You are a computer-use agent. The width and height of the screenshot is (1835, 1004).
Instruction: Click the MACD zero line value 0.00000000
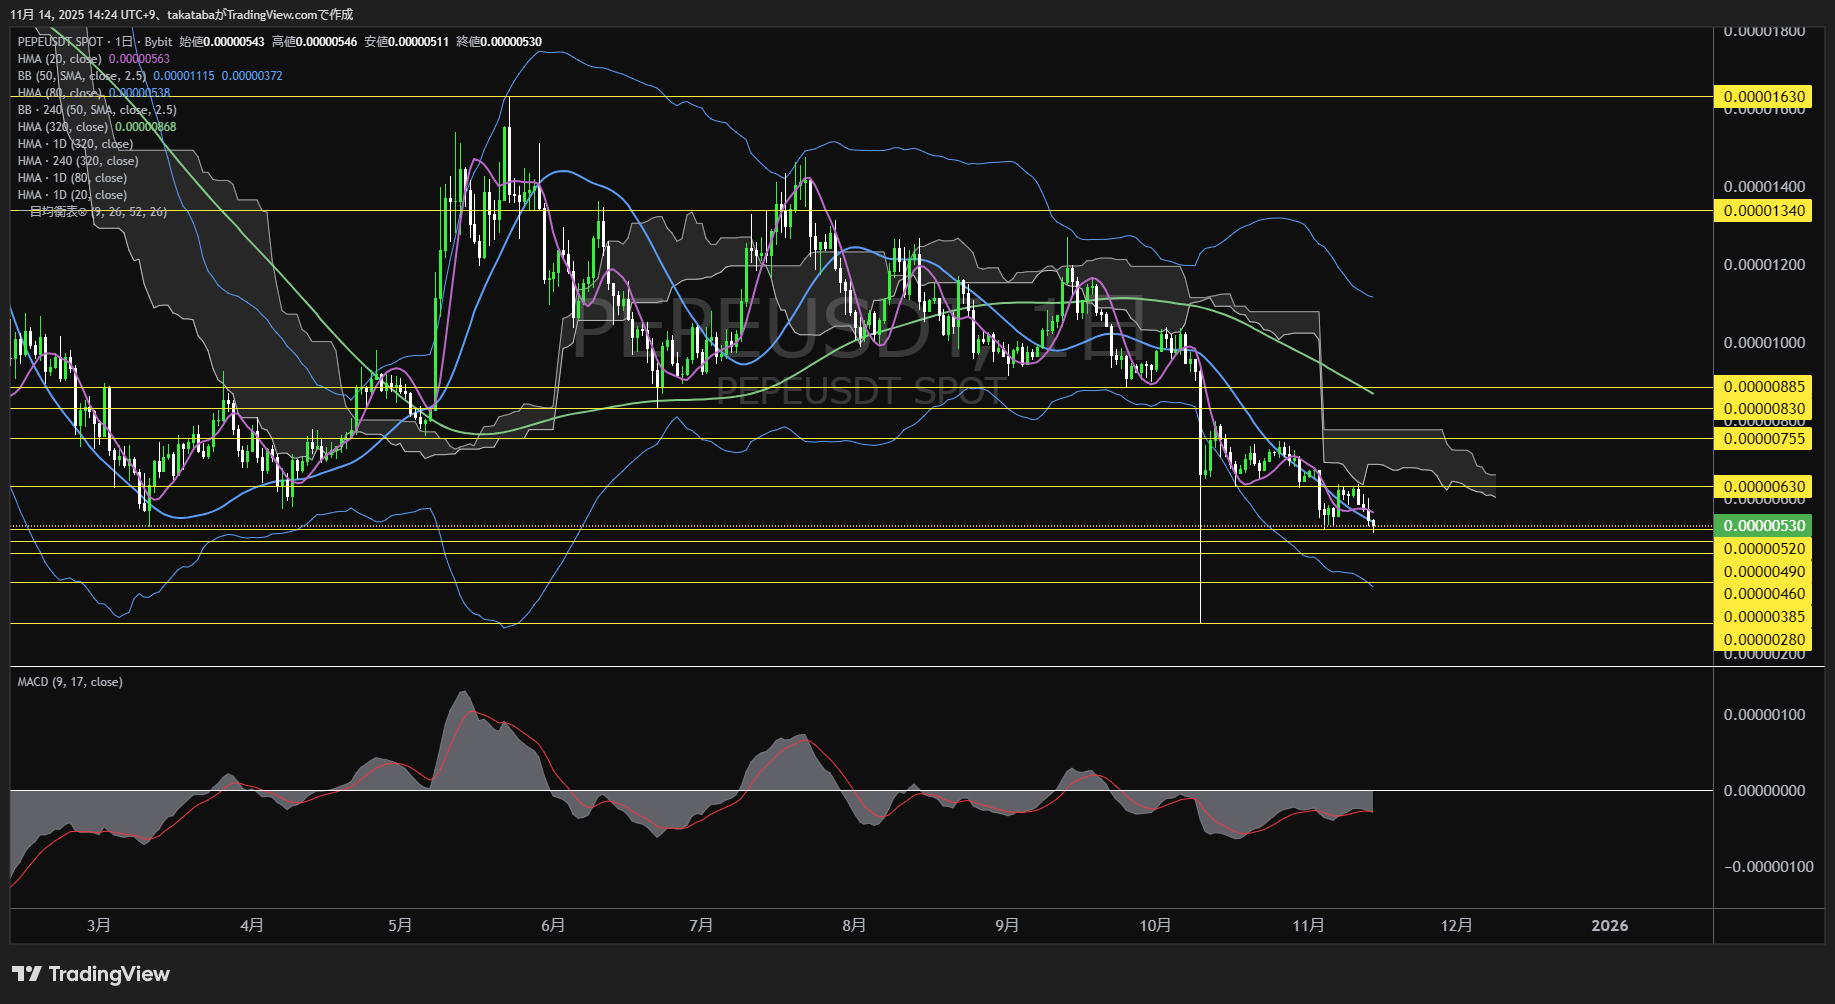(1764, 791)
